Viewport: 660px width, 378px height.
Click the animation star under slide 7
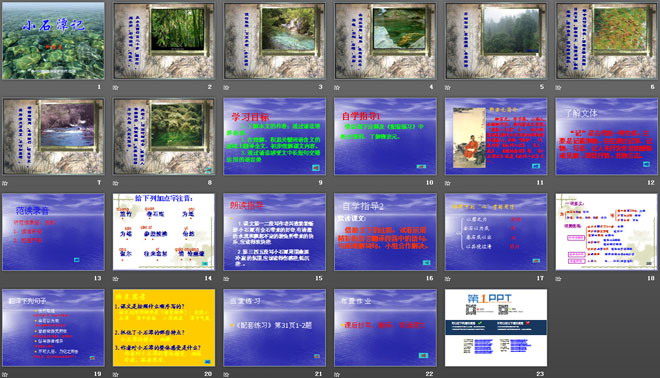(5, 183)
